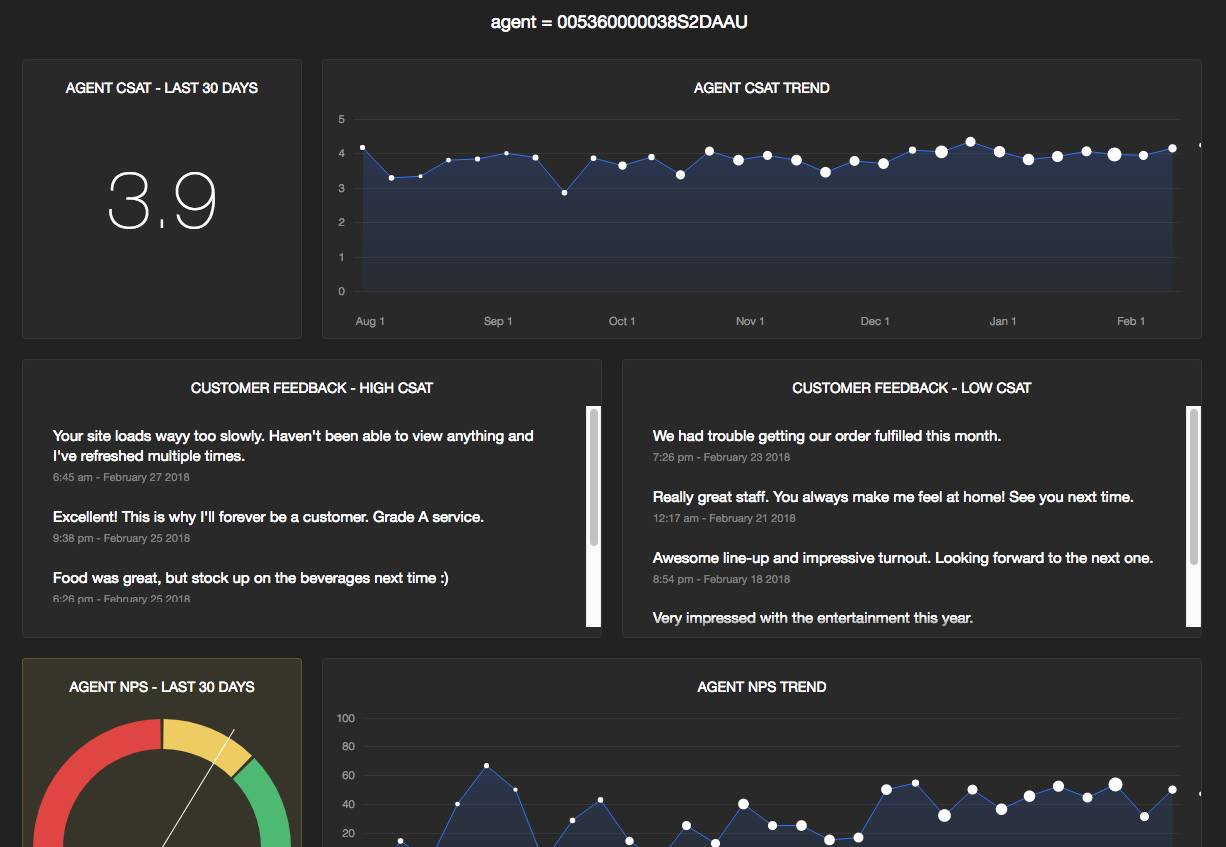Image resolution: width=1226 pixels, height=847 pixels.
Task: Click the agent ID header text
Action: point(619,21)
